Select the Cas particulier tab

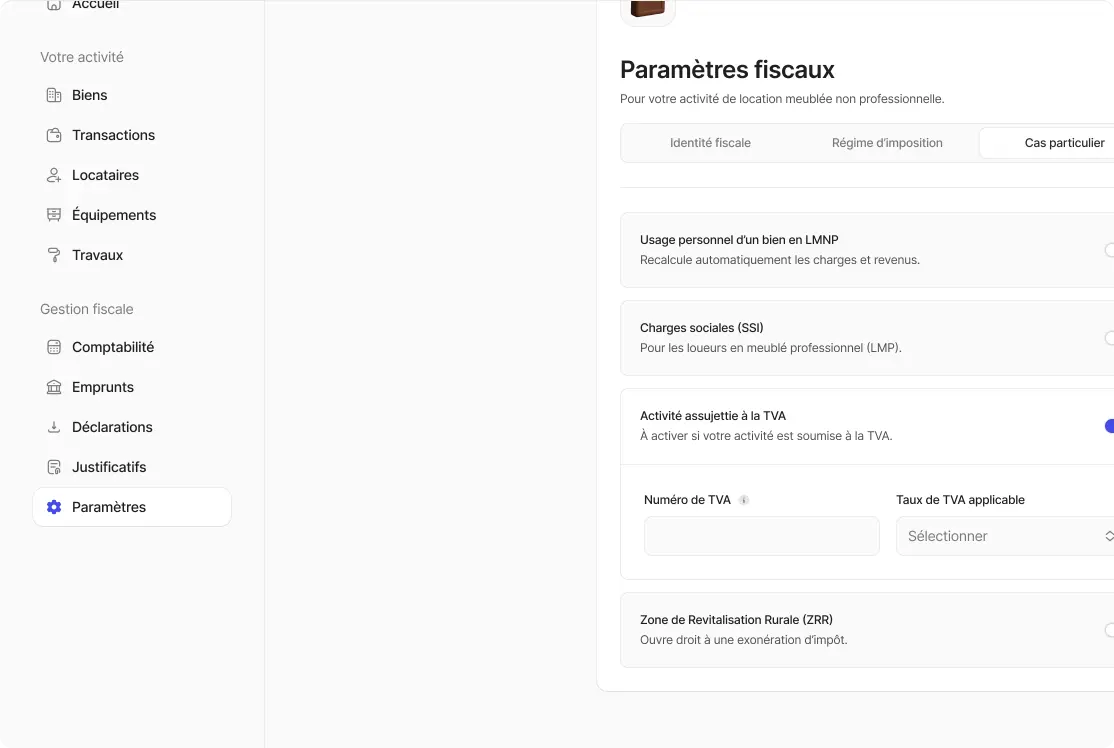pos(1064,143)
